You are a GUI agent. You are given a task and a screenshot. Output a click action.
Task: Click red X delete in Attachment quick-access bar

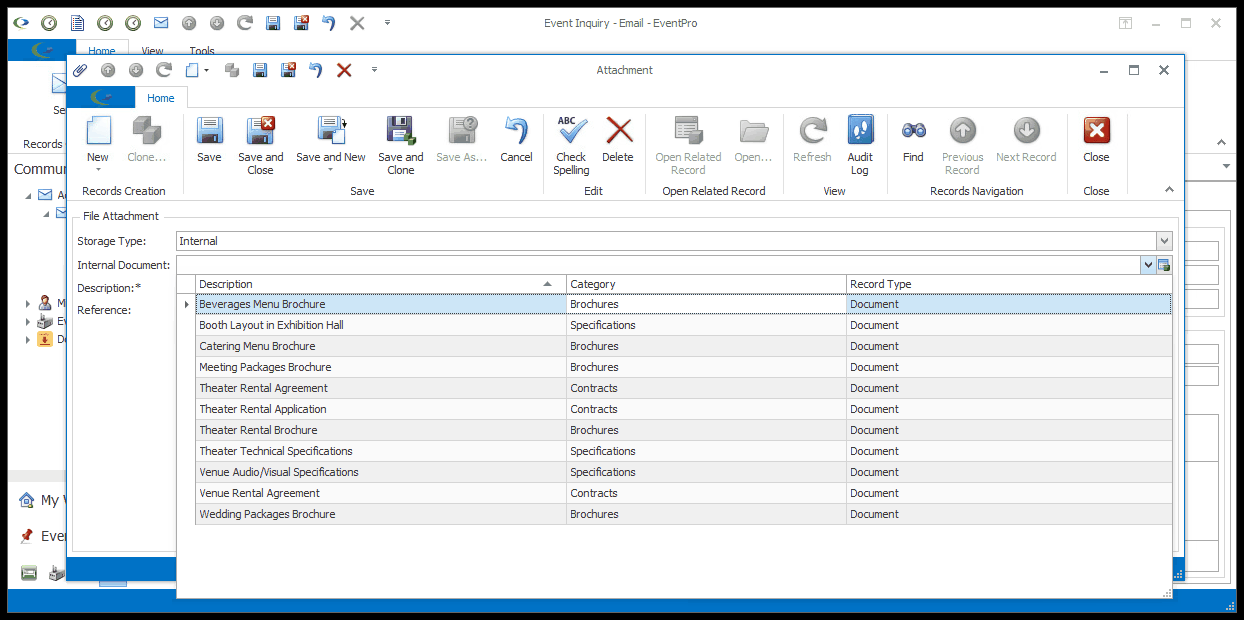click(x=344, y=70)
